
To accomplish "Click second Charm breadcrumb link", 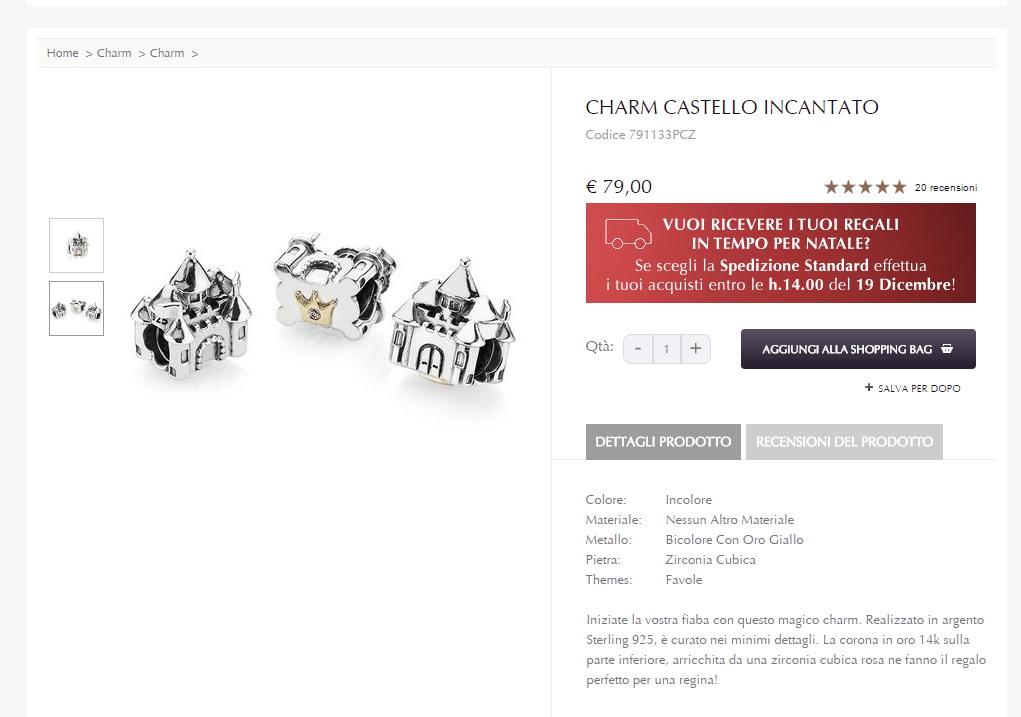I will click(x=167, y=53).
